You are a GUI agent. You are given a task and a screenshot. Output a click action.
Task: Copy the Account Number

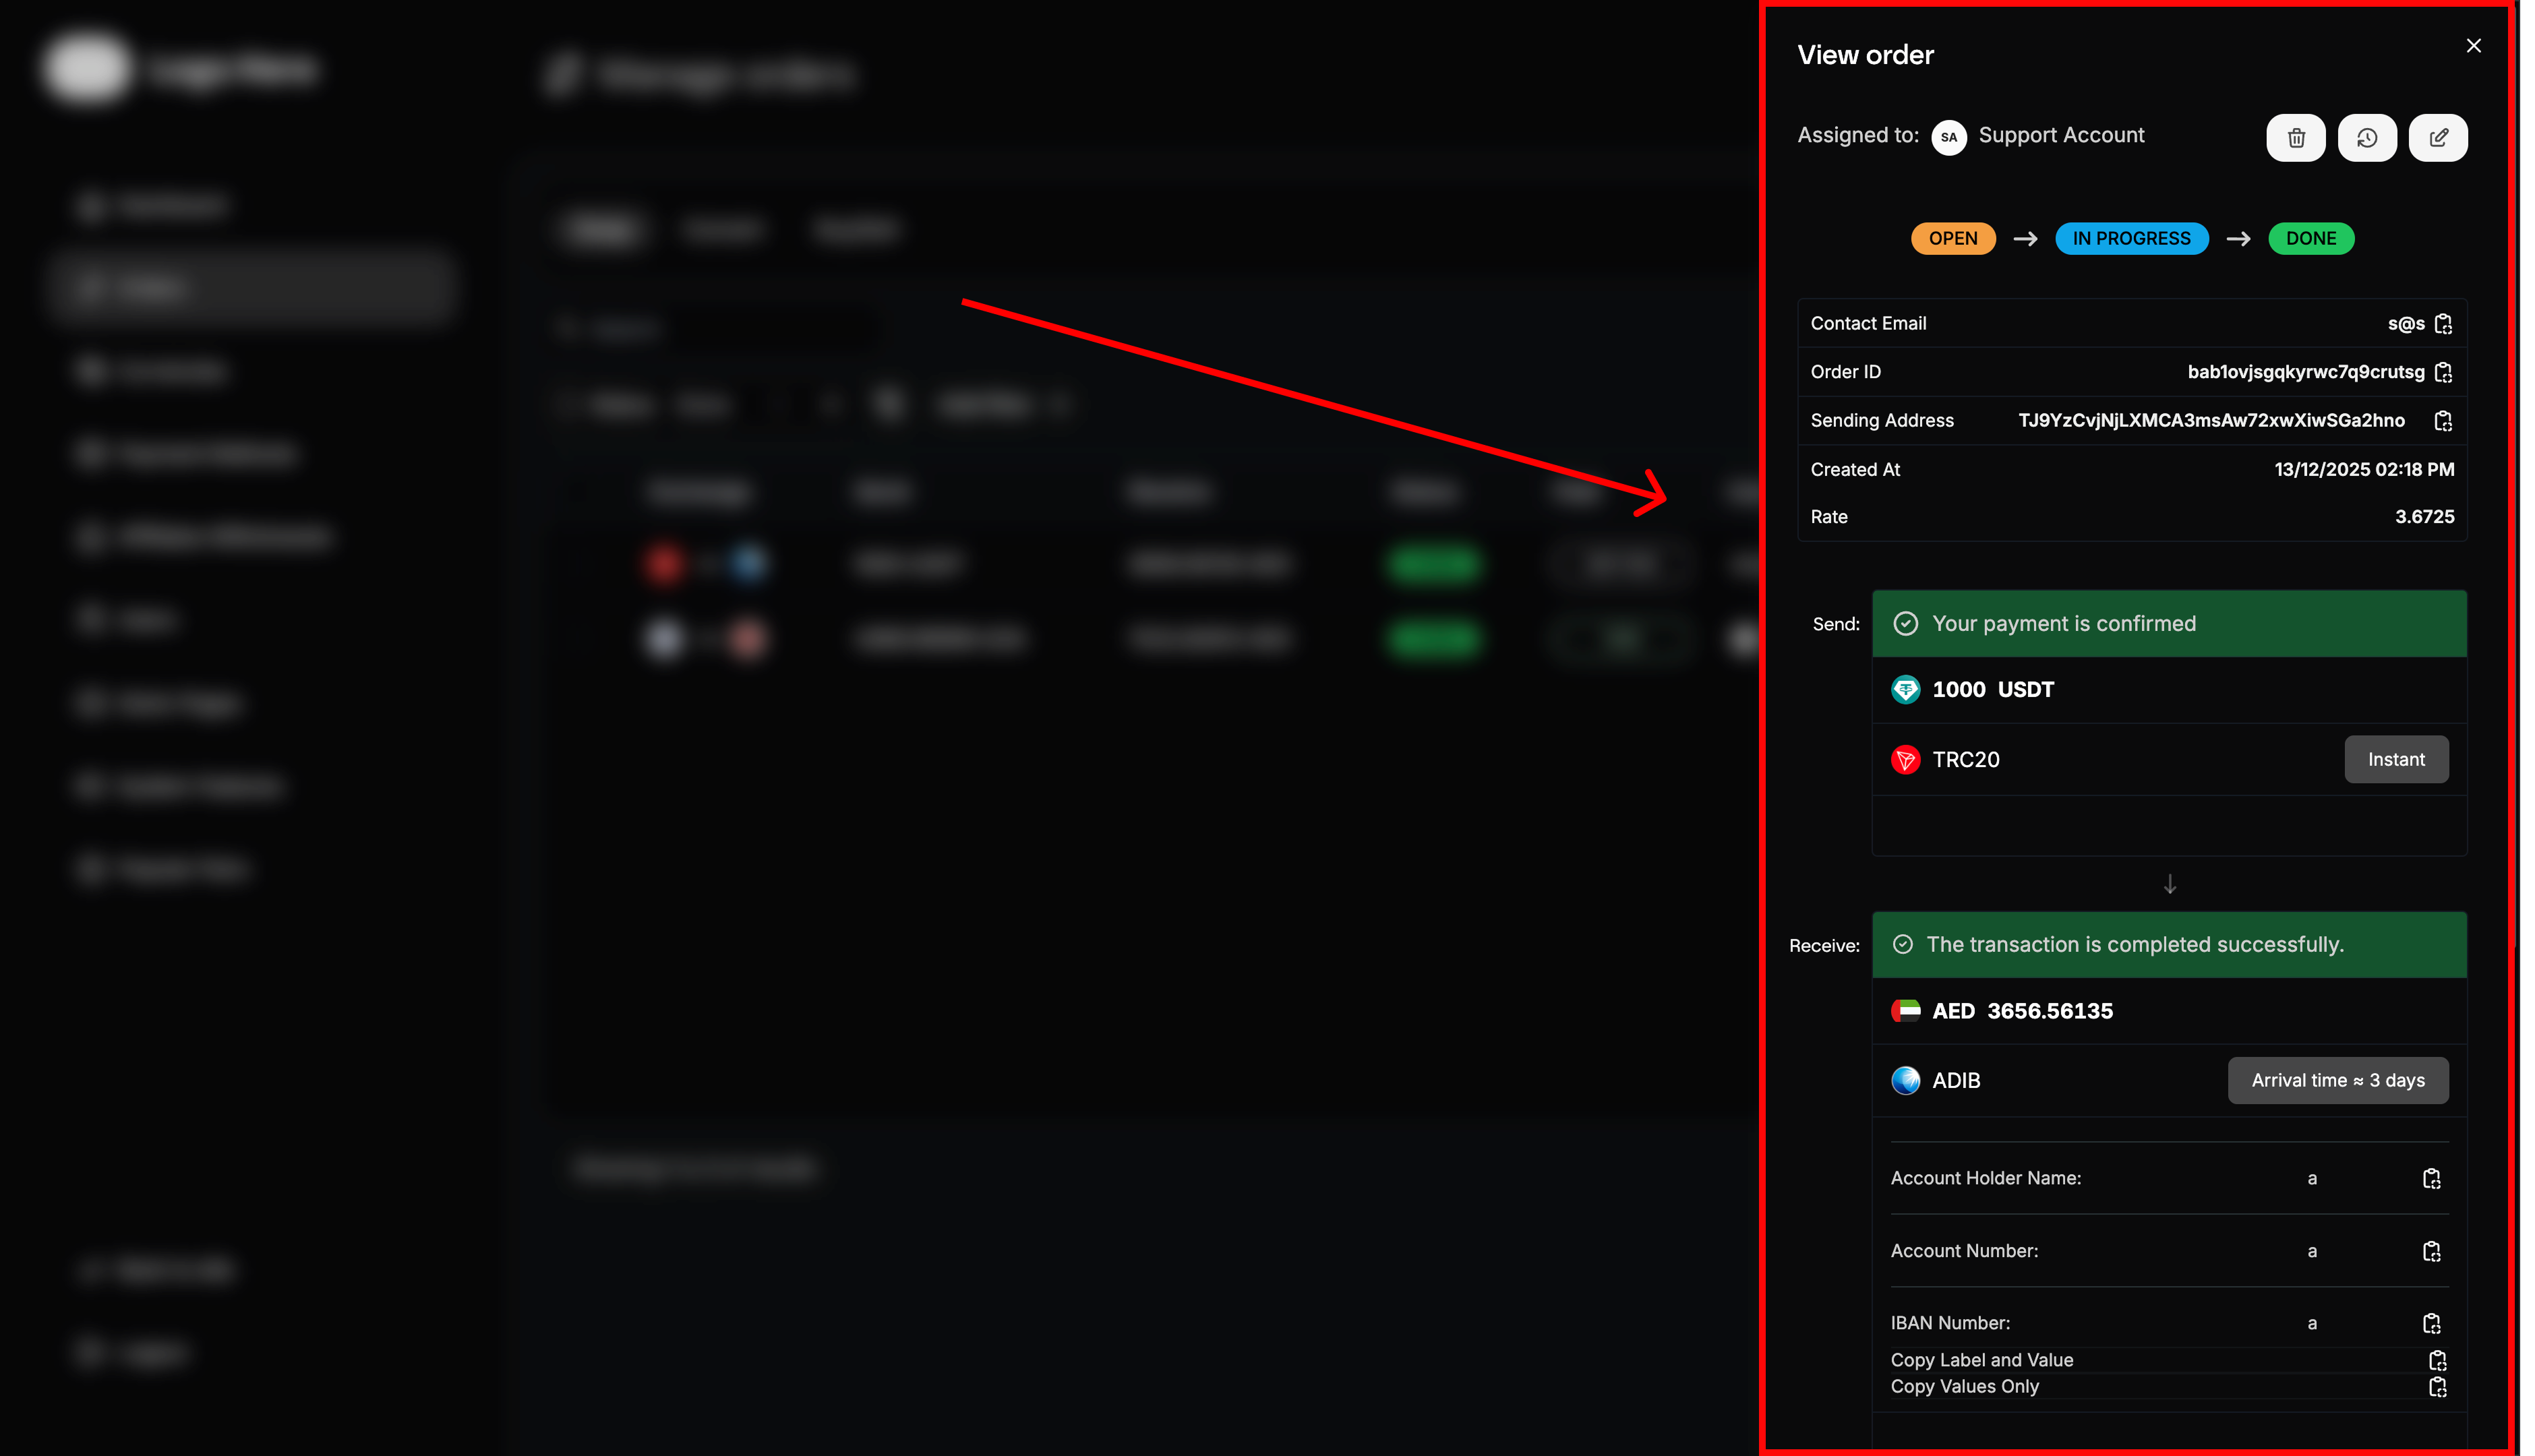click(x=2434, y=1251)
